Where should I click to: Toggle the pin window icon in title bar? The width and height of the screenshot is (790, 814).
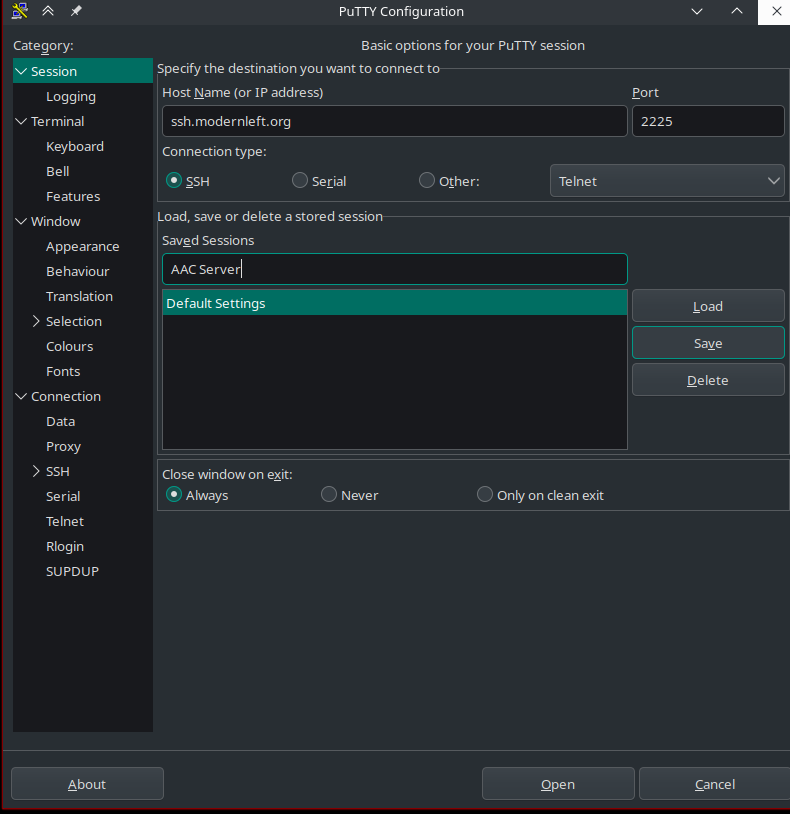(76, 11)
